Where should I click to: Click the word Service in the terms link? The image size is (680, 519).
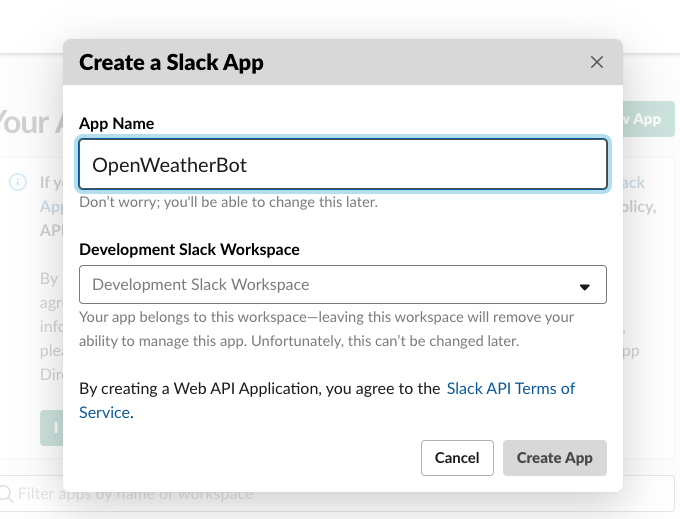(x=104, y=412)
